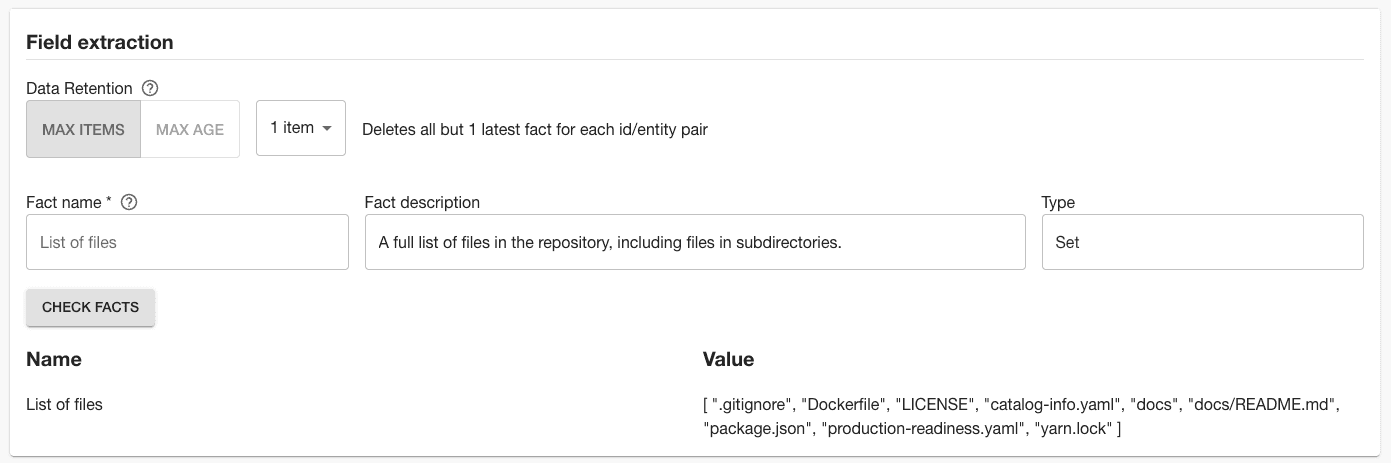Click the help icon beside Fact name
1391x463 pixels.
[x=128, y=202]
